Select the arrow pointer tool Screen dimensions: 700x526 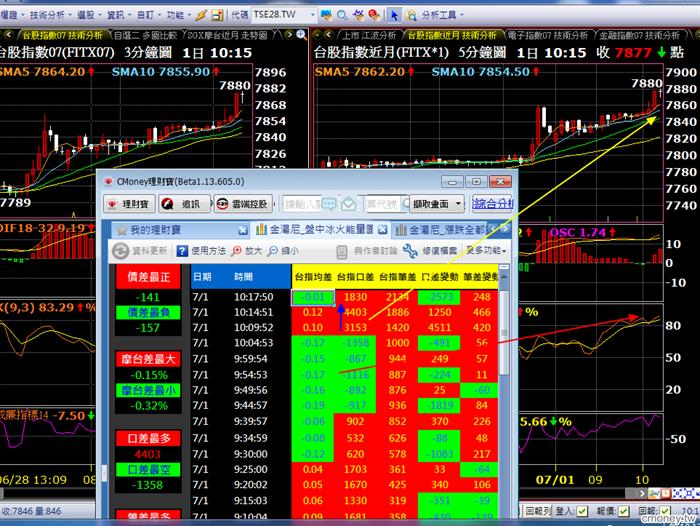click(x=394, y=15)
